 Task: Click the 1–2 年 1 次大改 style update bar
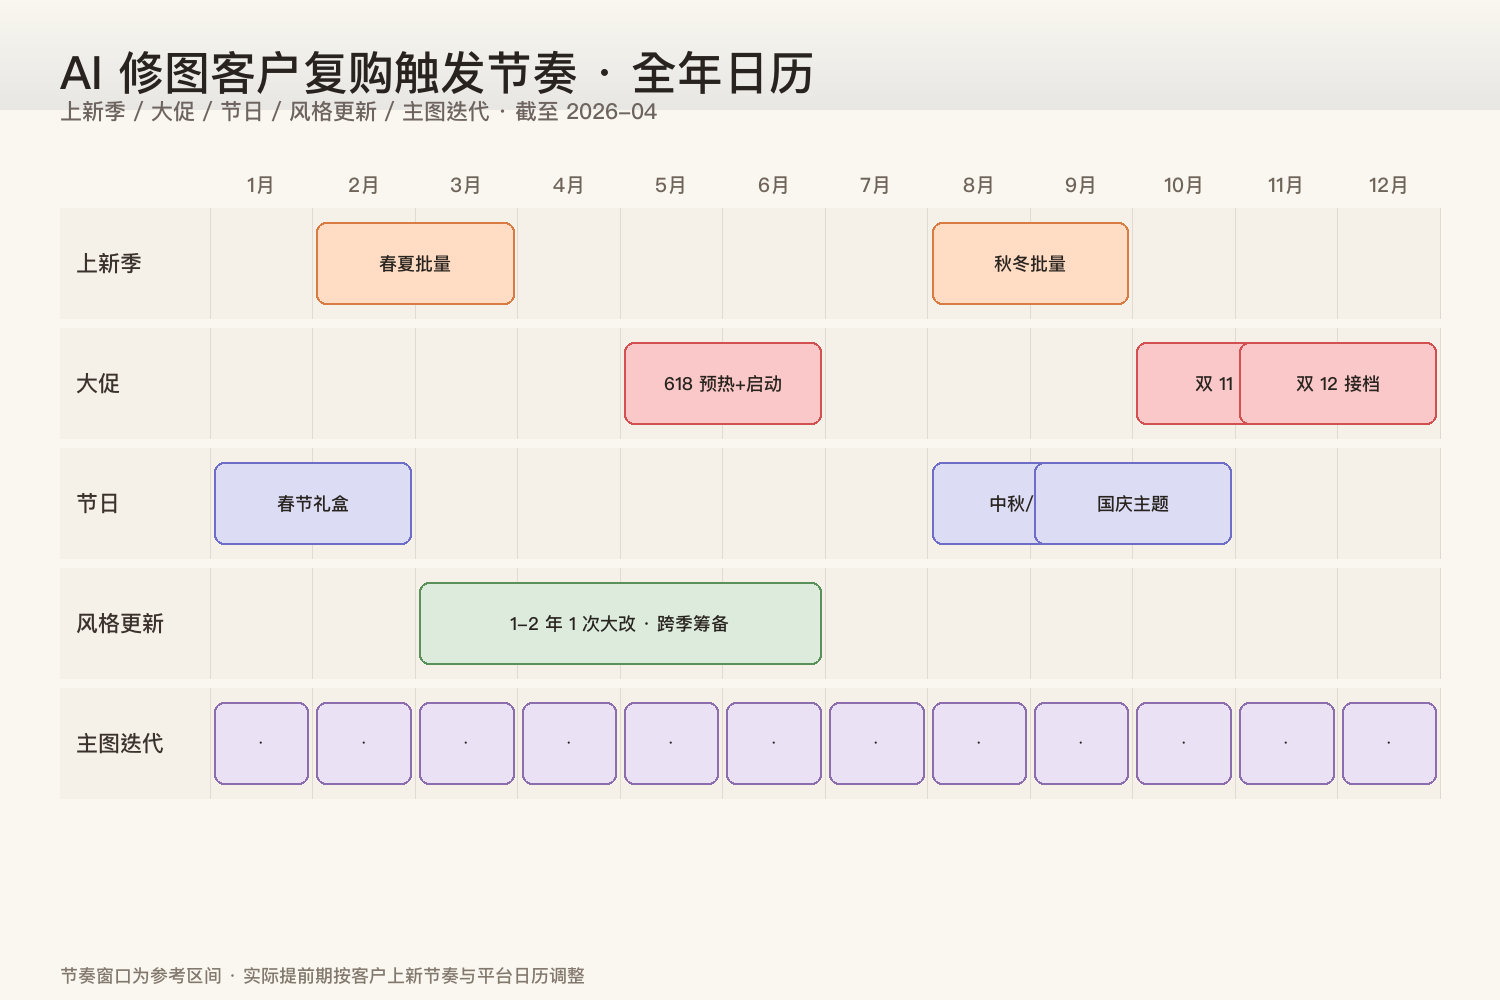(x=620, y=624)
